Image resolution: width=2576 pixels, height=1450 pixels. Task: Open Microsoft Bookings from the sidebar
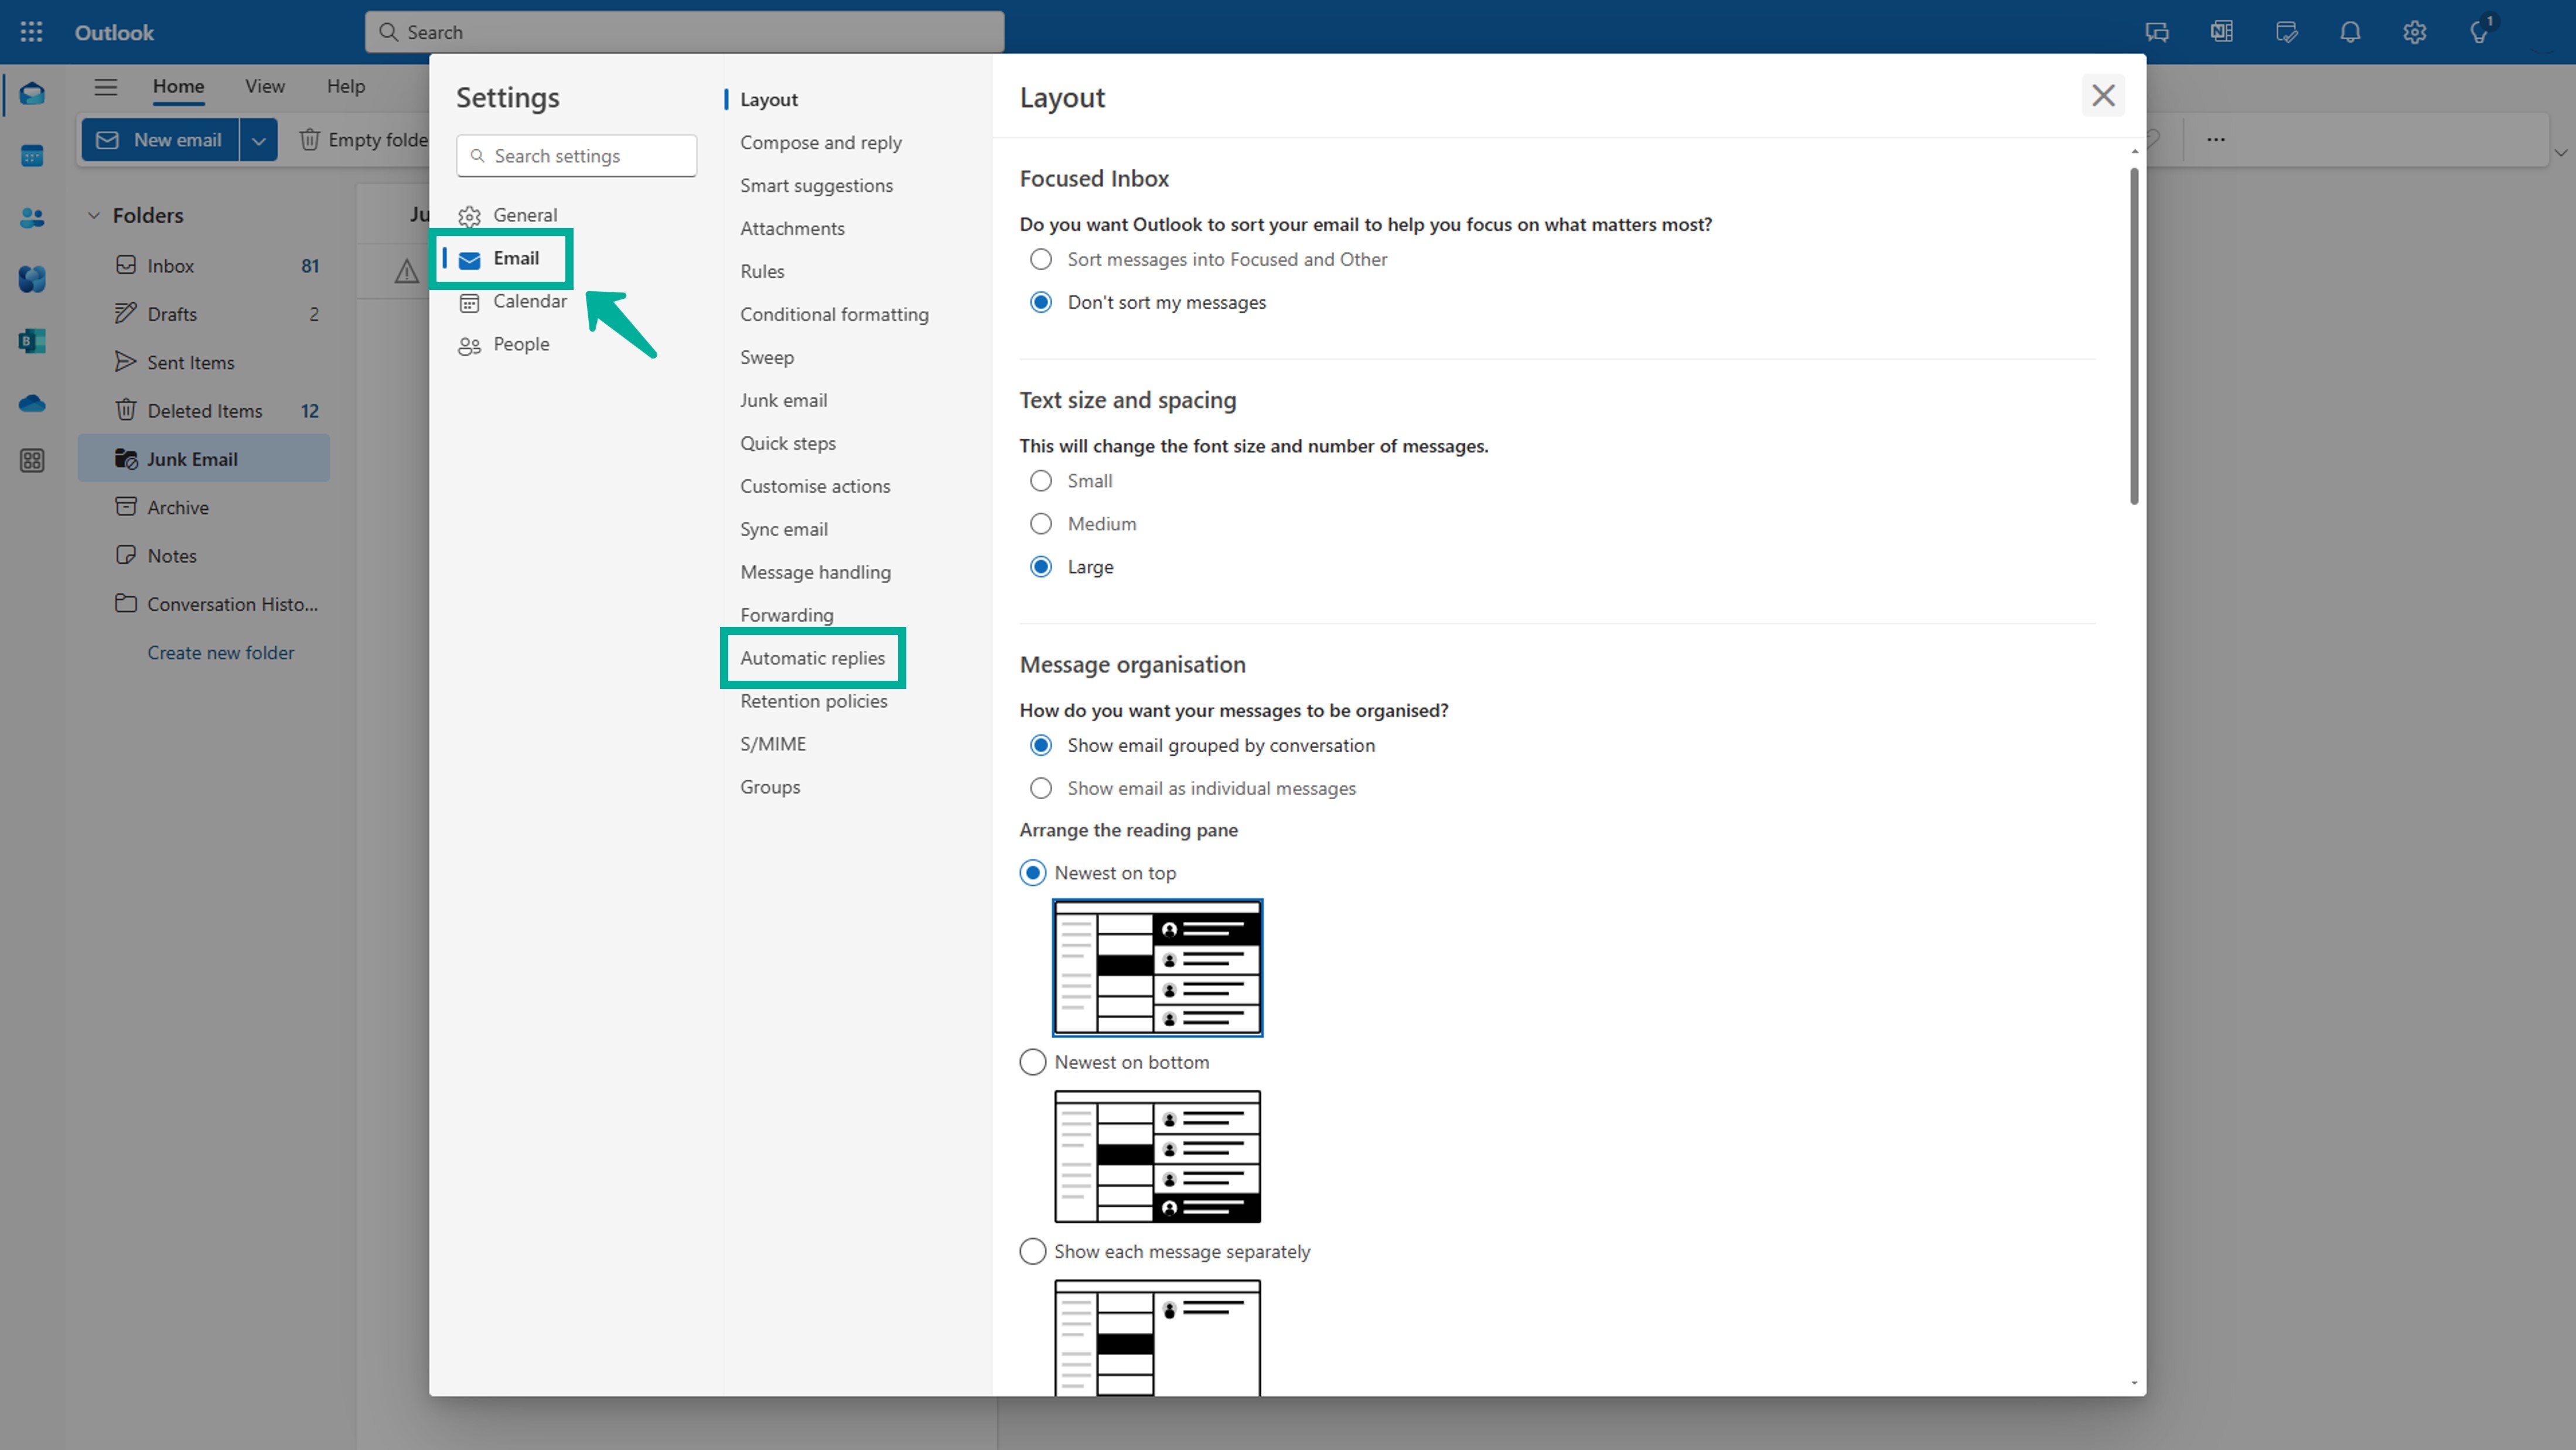point(31,341)
